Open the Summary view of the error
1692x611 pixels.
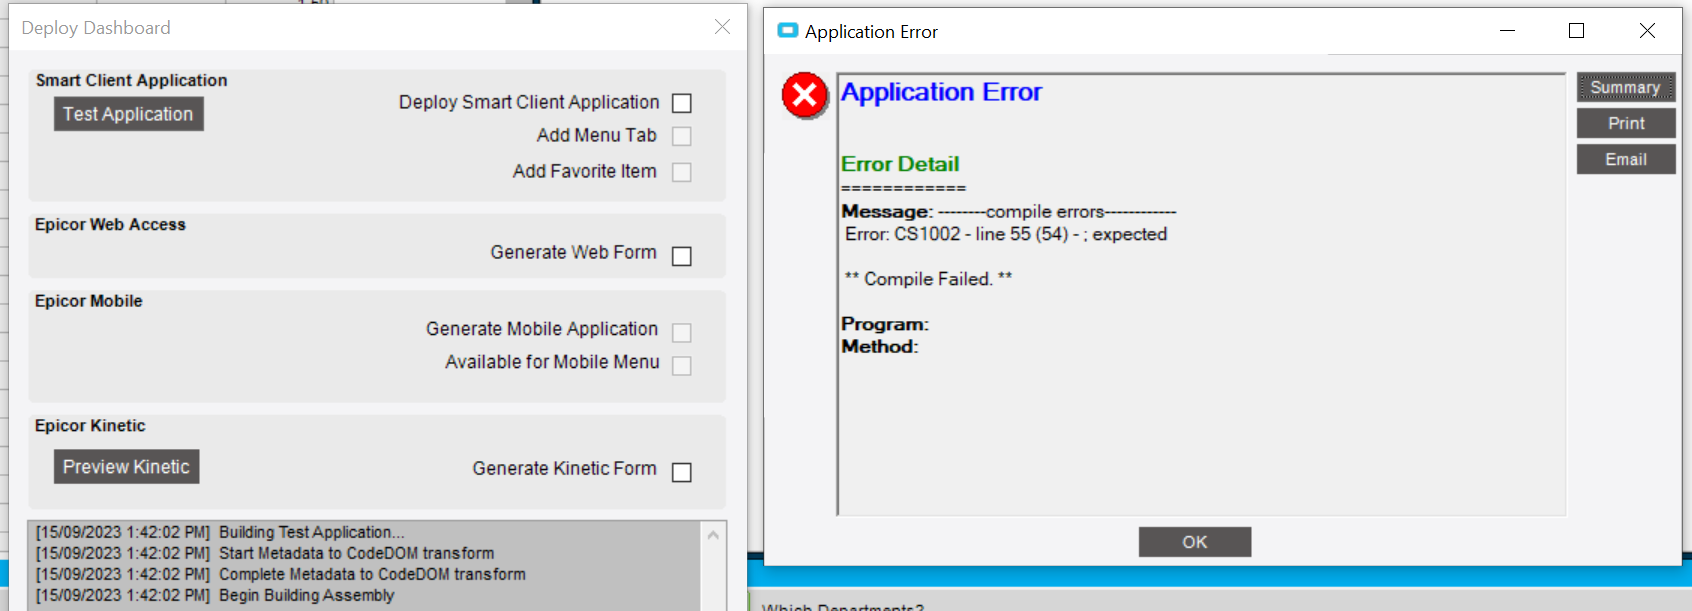click(1626, 87)
